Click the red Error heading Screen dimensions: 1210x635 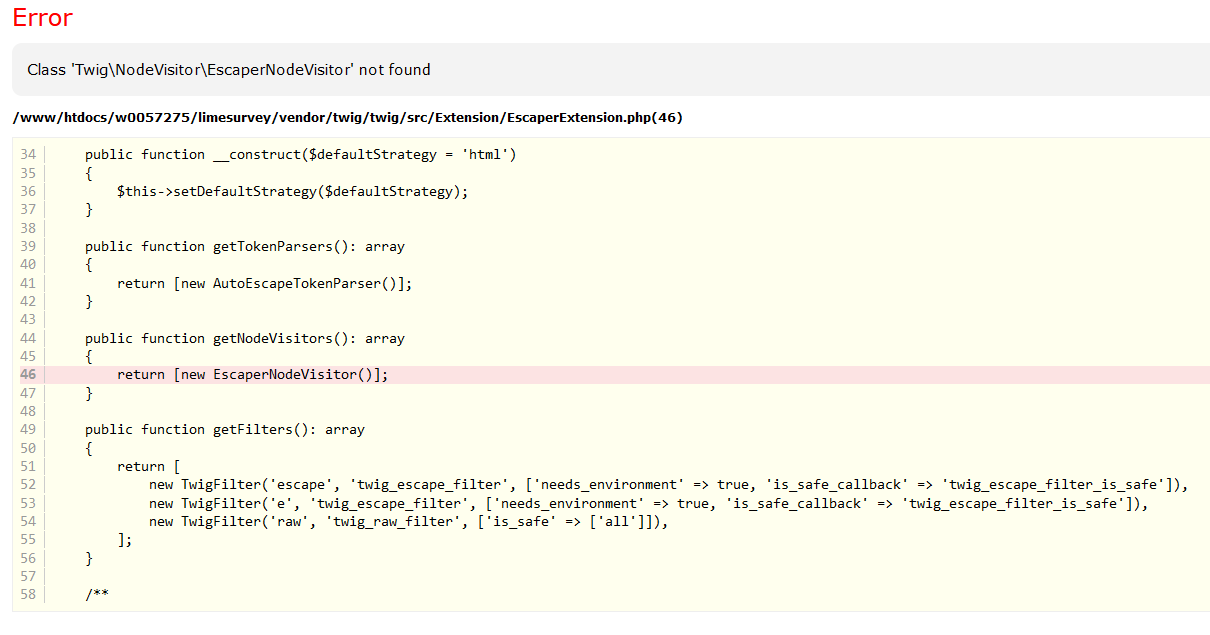(42, 18)
